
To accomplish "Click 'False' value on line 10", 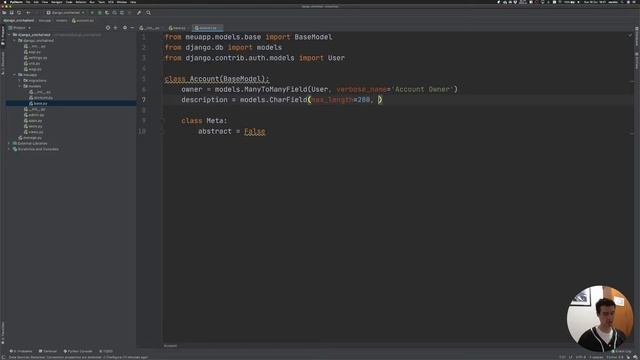I will click(x=255, y=131).
